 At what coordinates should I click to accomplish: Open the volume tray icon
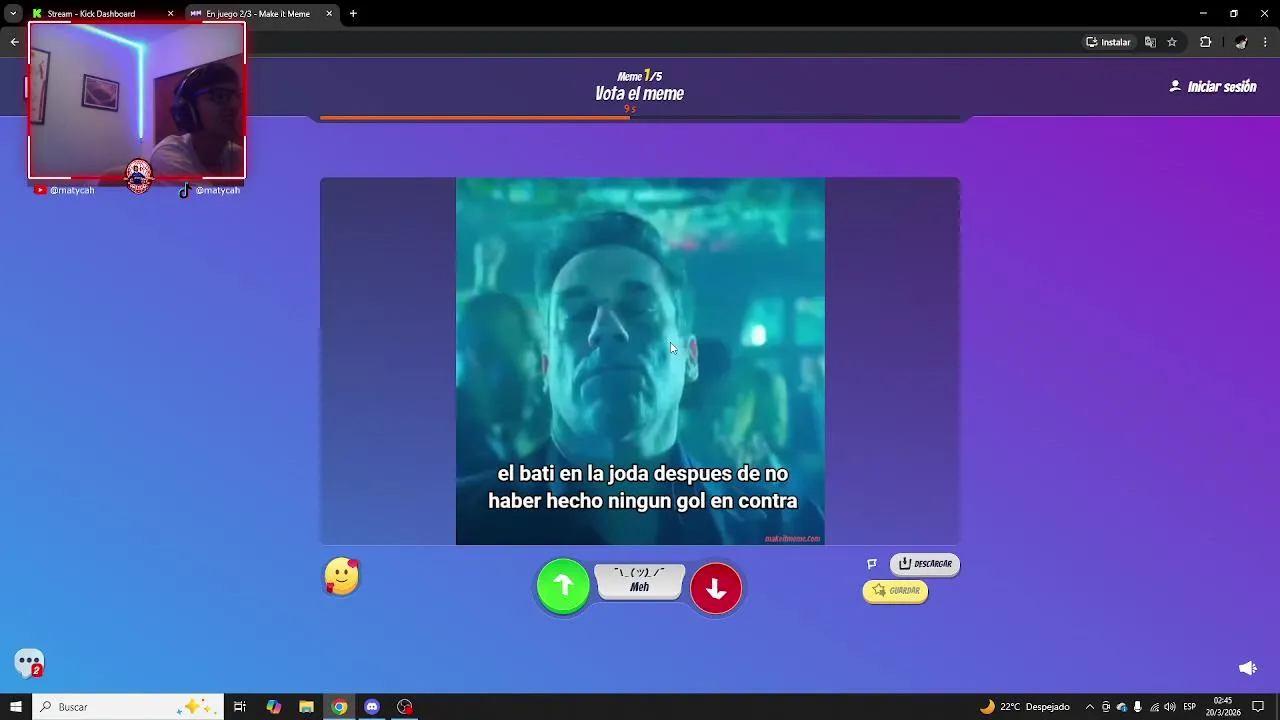pyautogui.click(x=1170, y=707)
